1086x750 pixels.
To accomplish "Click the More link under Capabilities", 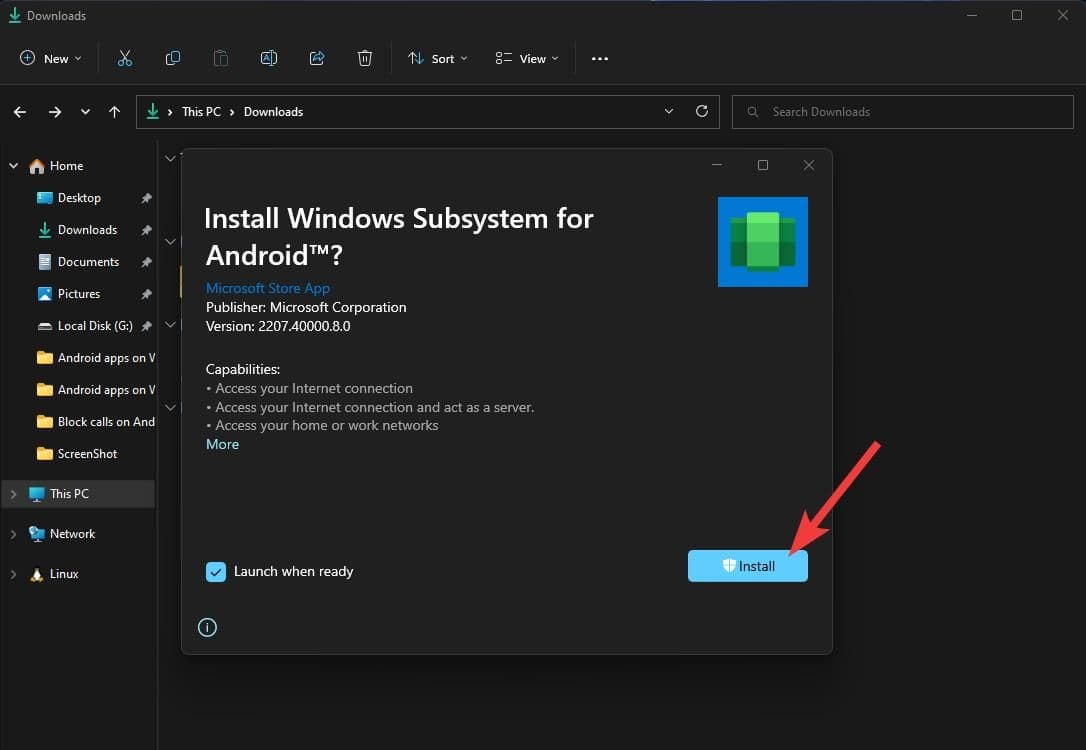I will (222, 443).
